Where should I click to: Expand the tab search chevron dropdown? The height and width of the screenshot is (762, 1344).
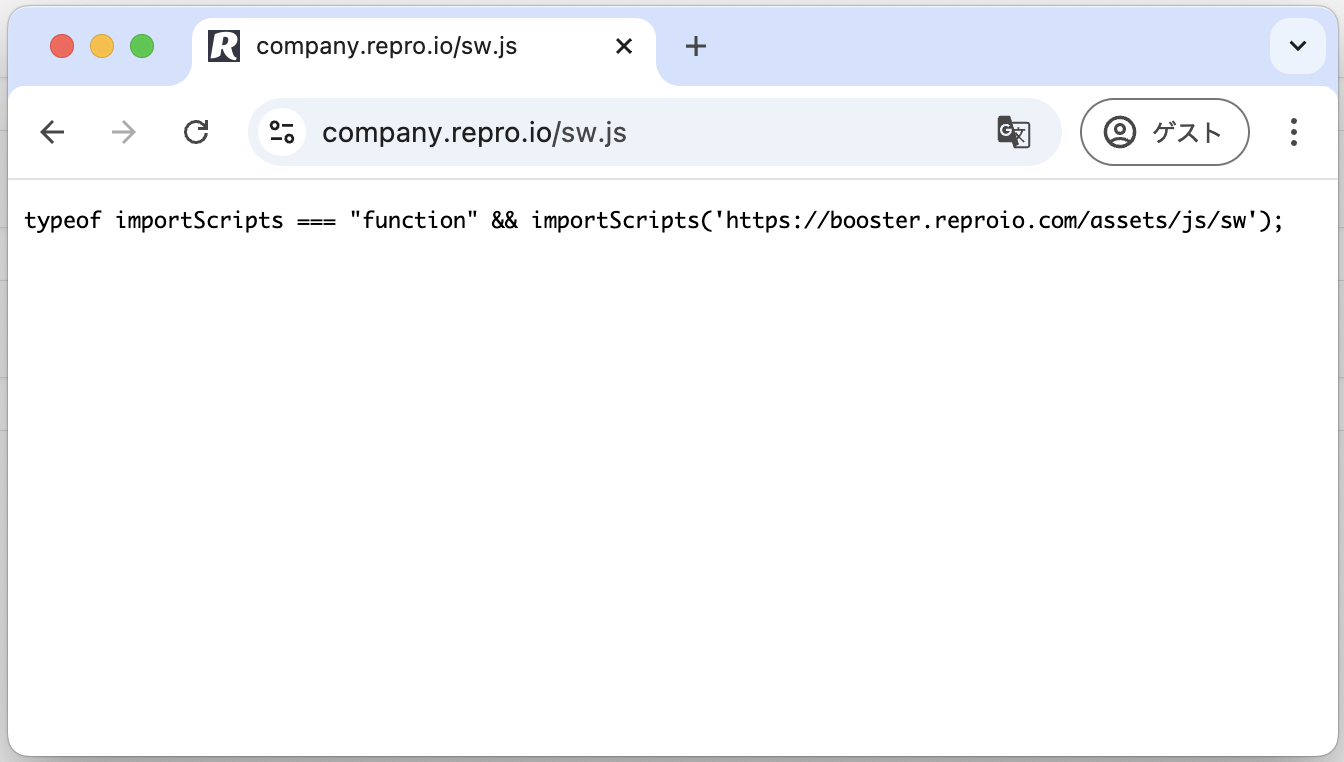(1297, 46)
